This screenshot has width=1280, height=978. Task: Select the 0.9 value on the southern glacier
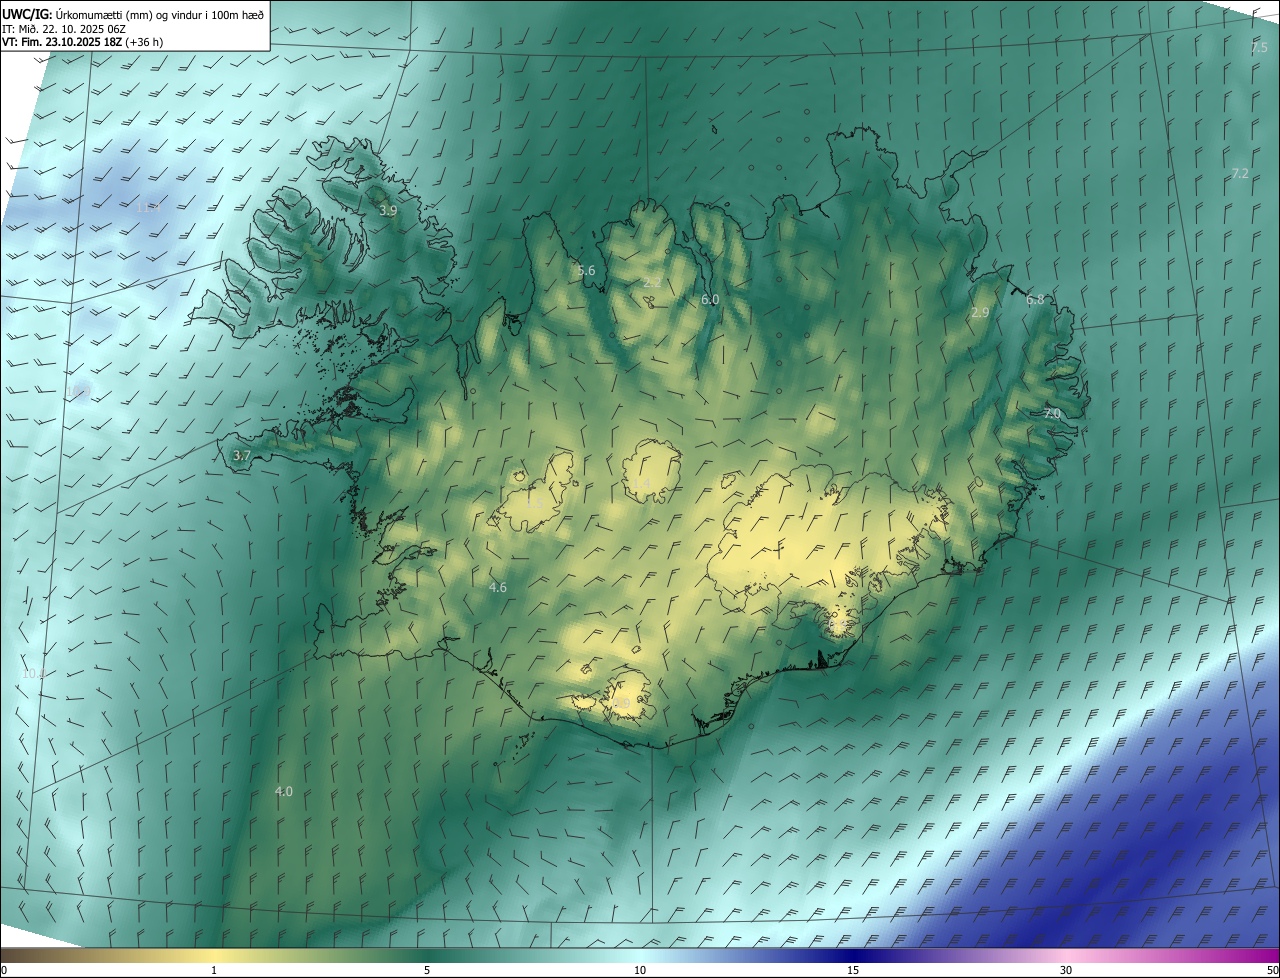pyautogui.click(x=621, y=704)
